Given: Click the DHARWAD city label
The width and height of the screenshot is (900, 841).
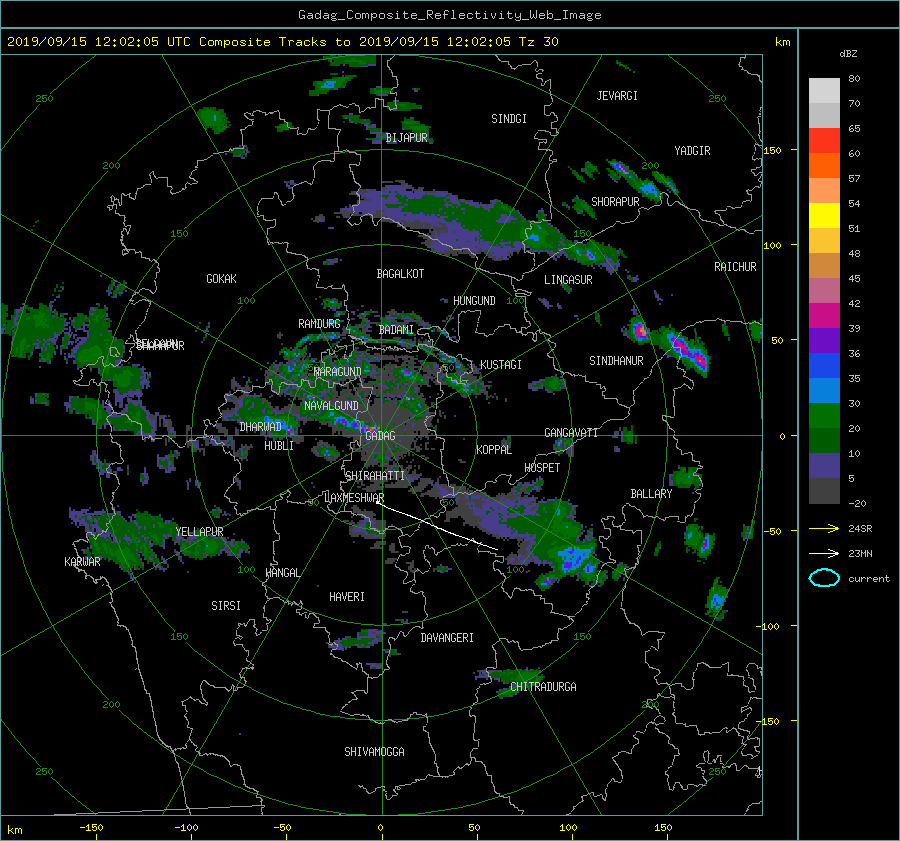Looking at the screenshot, I should pos(261,427).
